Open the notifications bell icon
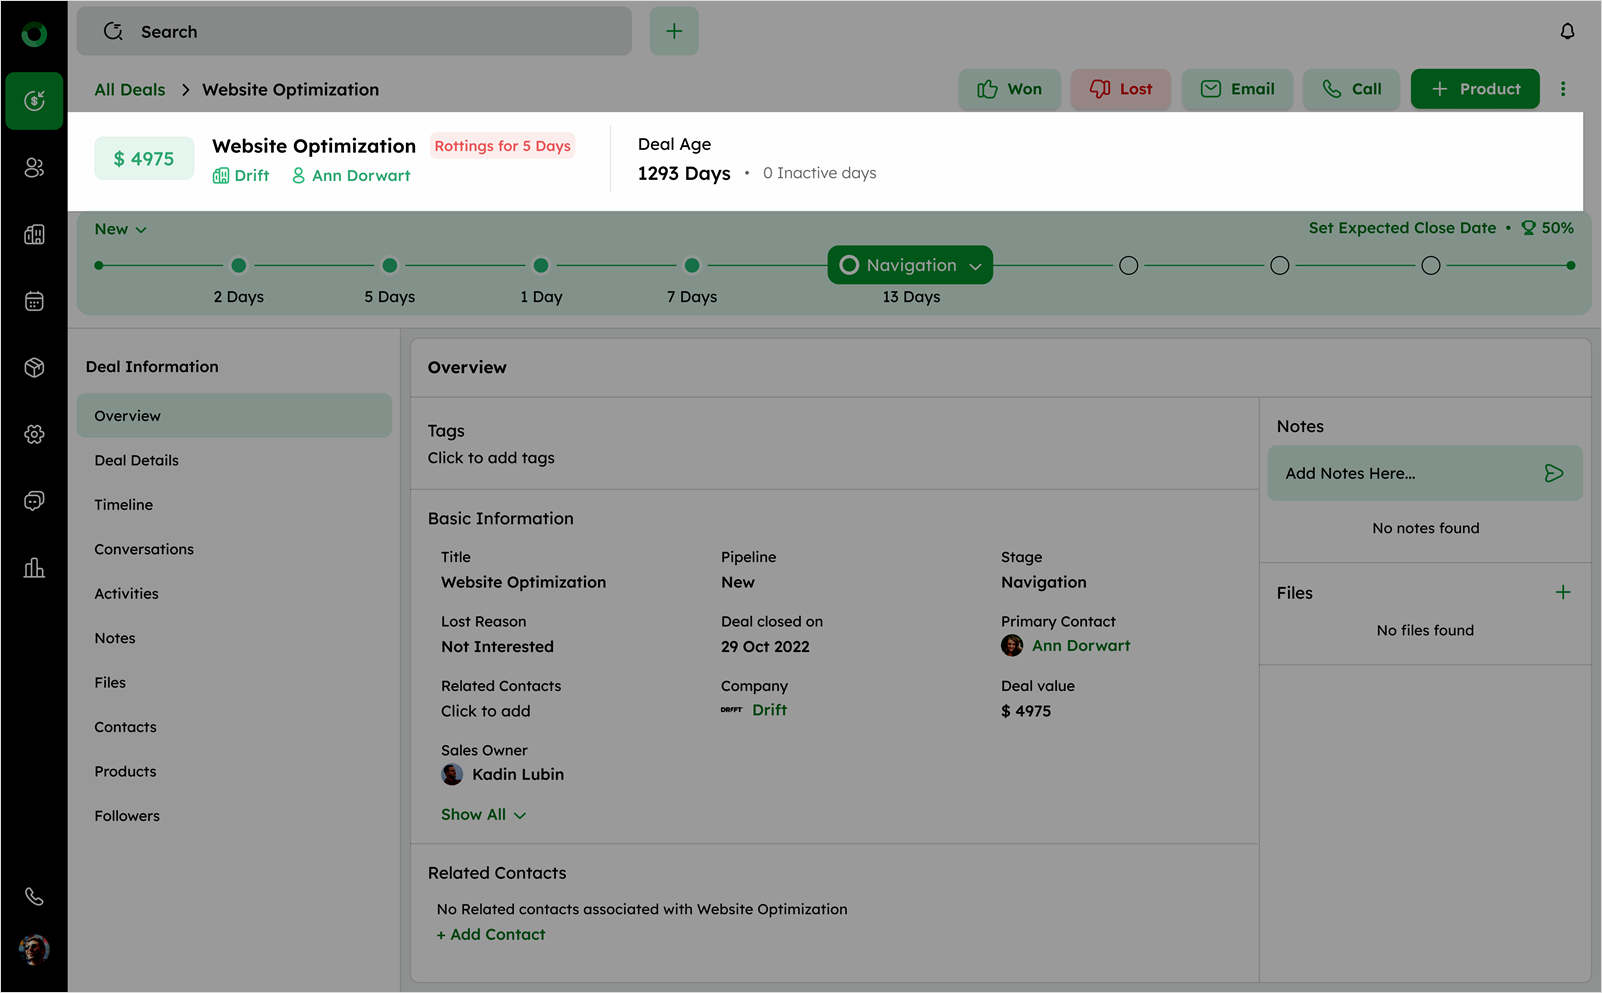1602x993 pixels. 1567,31
